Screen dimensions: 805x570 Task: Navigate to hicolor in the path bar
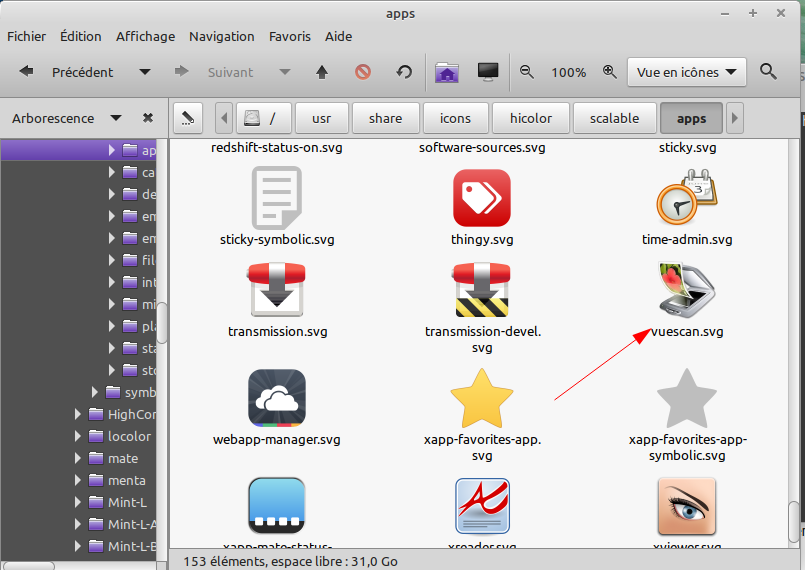[530, 118]
